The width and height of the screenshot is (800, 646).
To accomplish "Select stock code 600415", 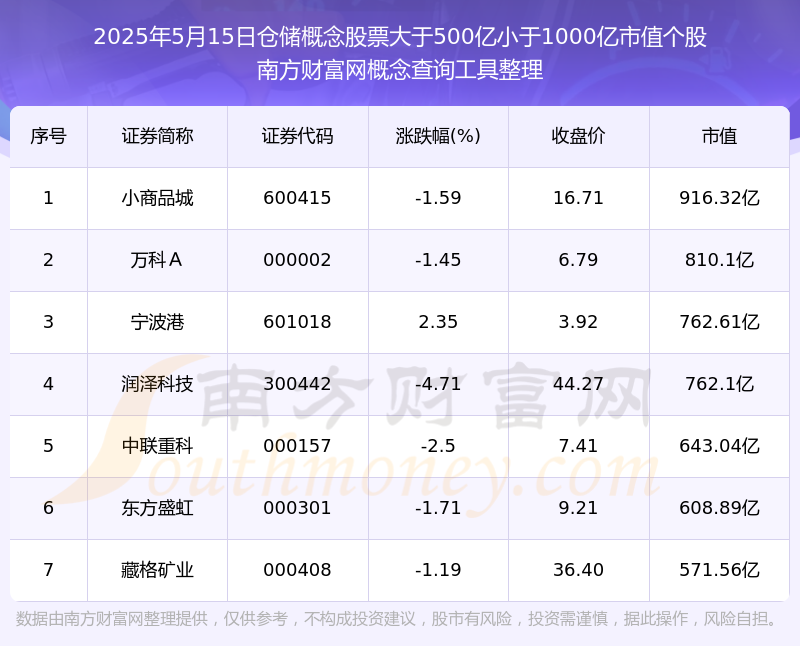I will pyautogui.click(x=297, y=198).
